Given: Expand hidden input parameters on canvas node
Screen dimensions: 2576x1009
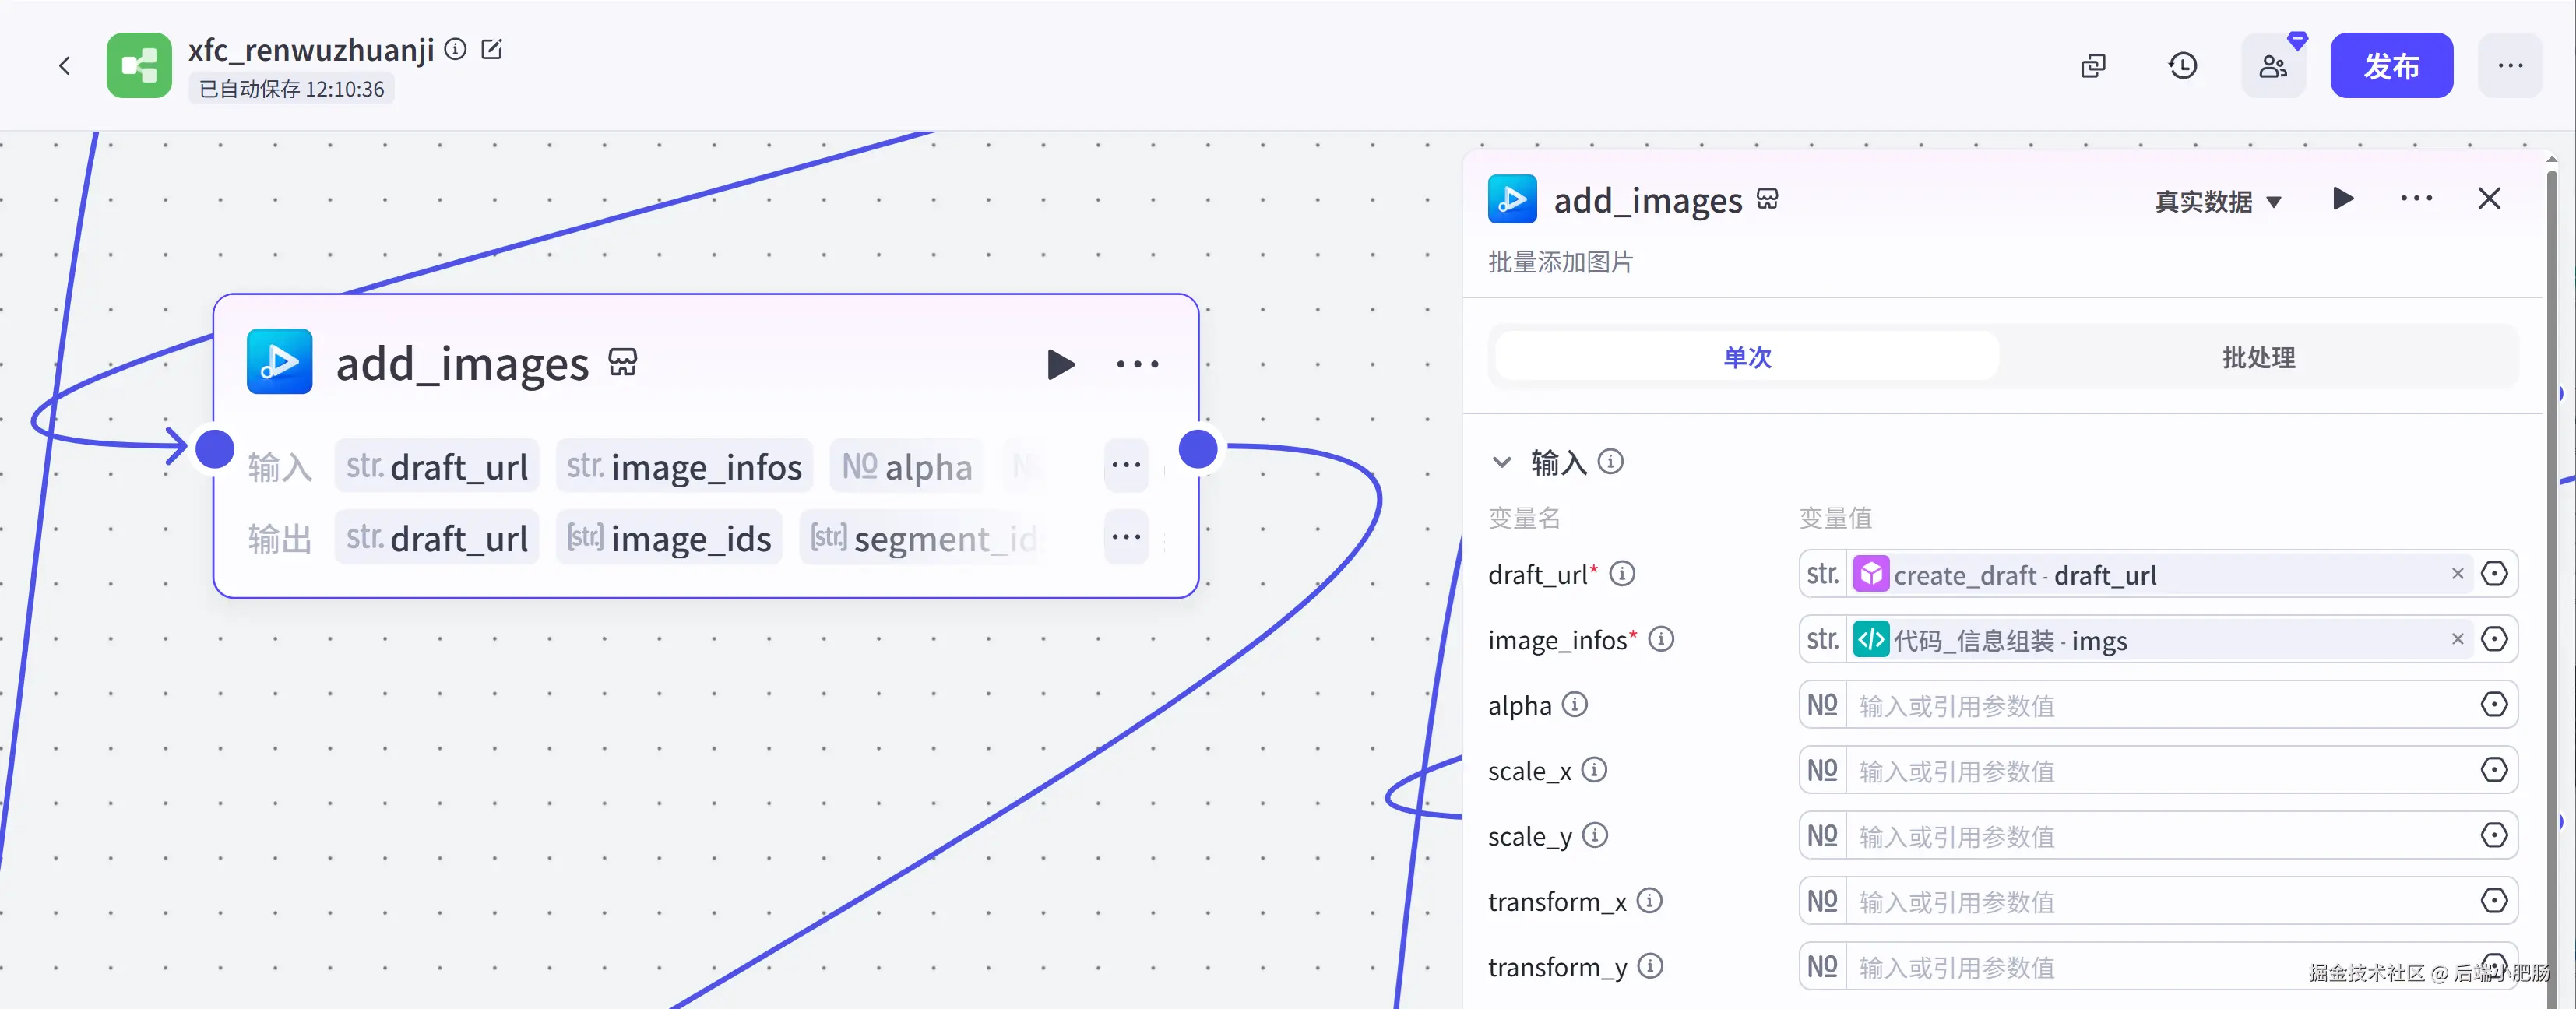Looking at the screenshot, I should 1126,466.
